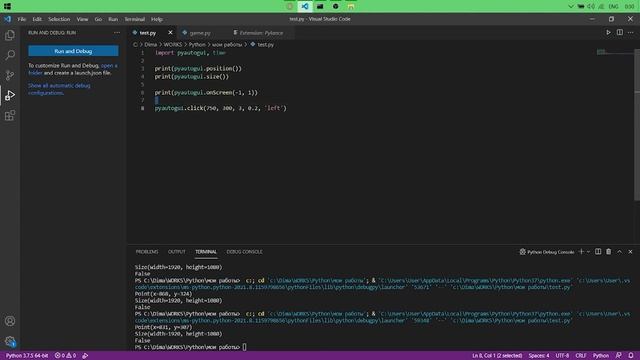
Task: Open the Selection menu
Action: click(x=59, y=19)
